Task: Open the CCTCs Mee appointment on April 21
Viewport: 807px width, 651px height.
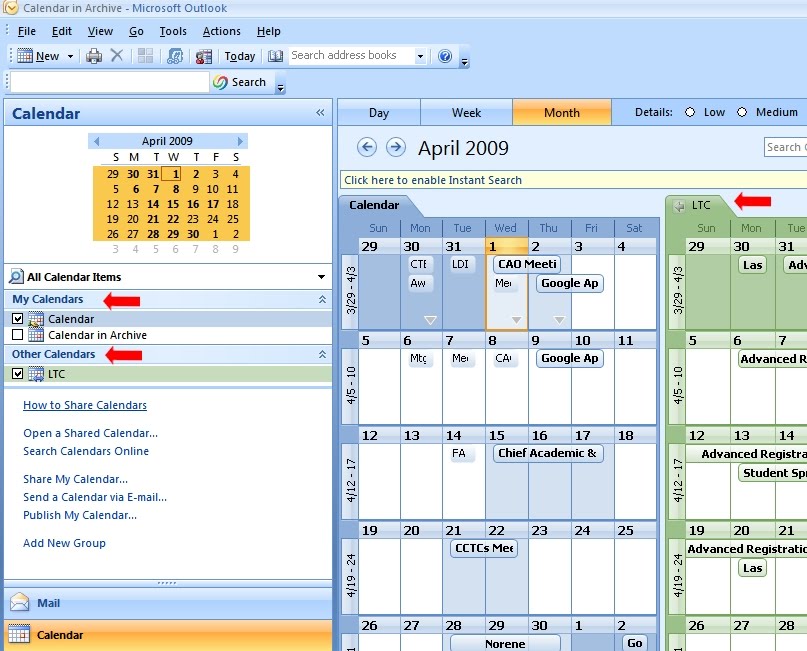Action: [484, 549]
